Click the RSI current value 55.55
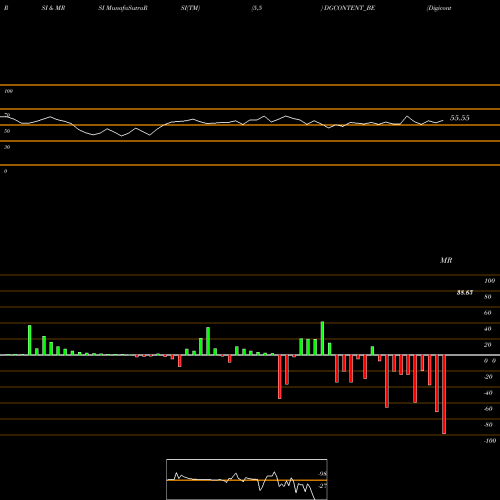Viewport: 500px width, 500px height. pos(460,118)
